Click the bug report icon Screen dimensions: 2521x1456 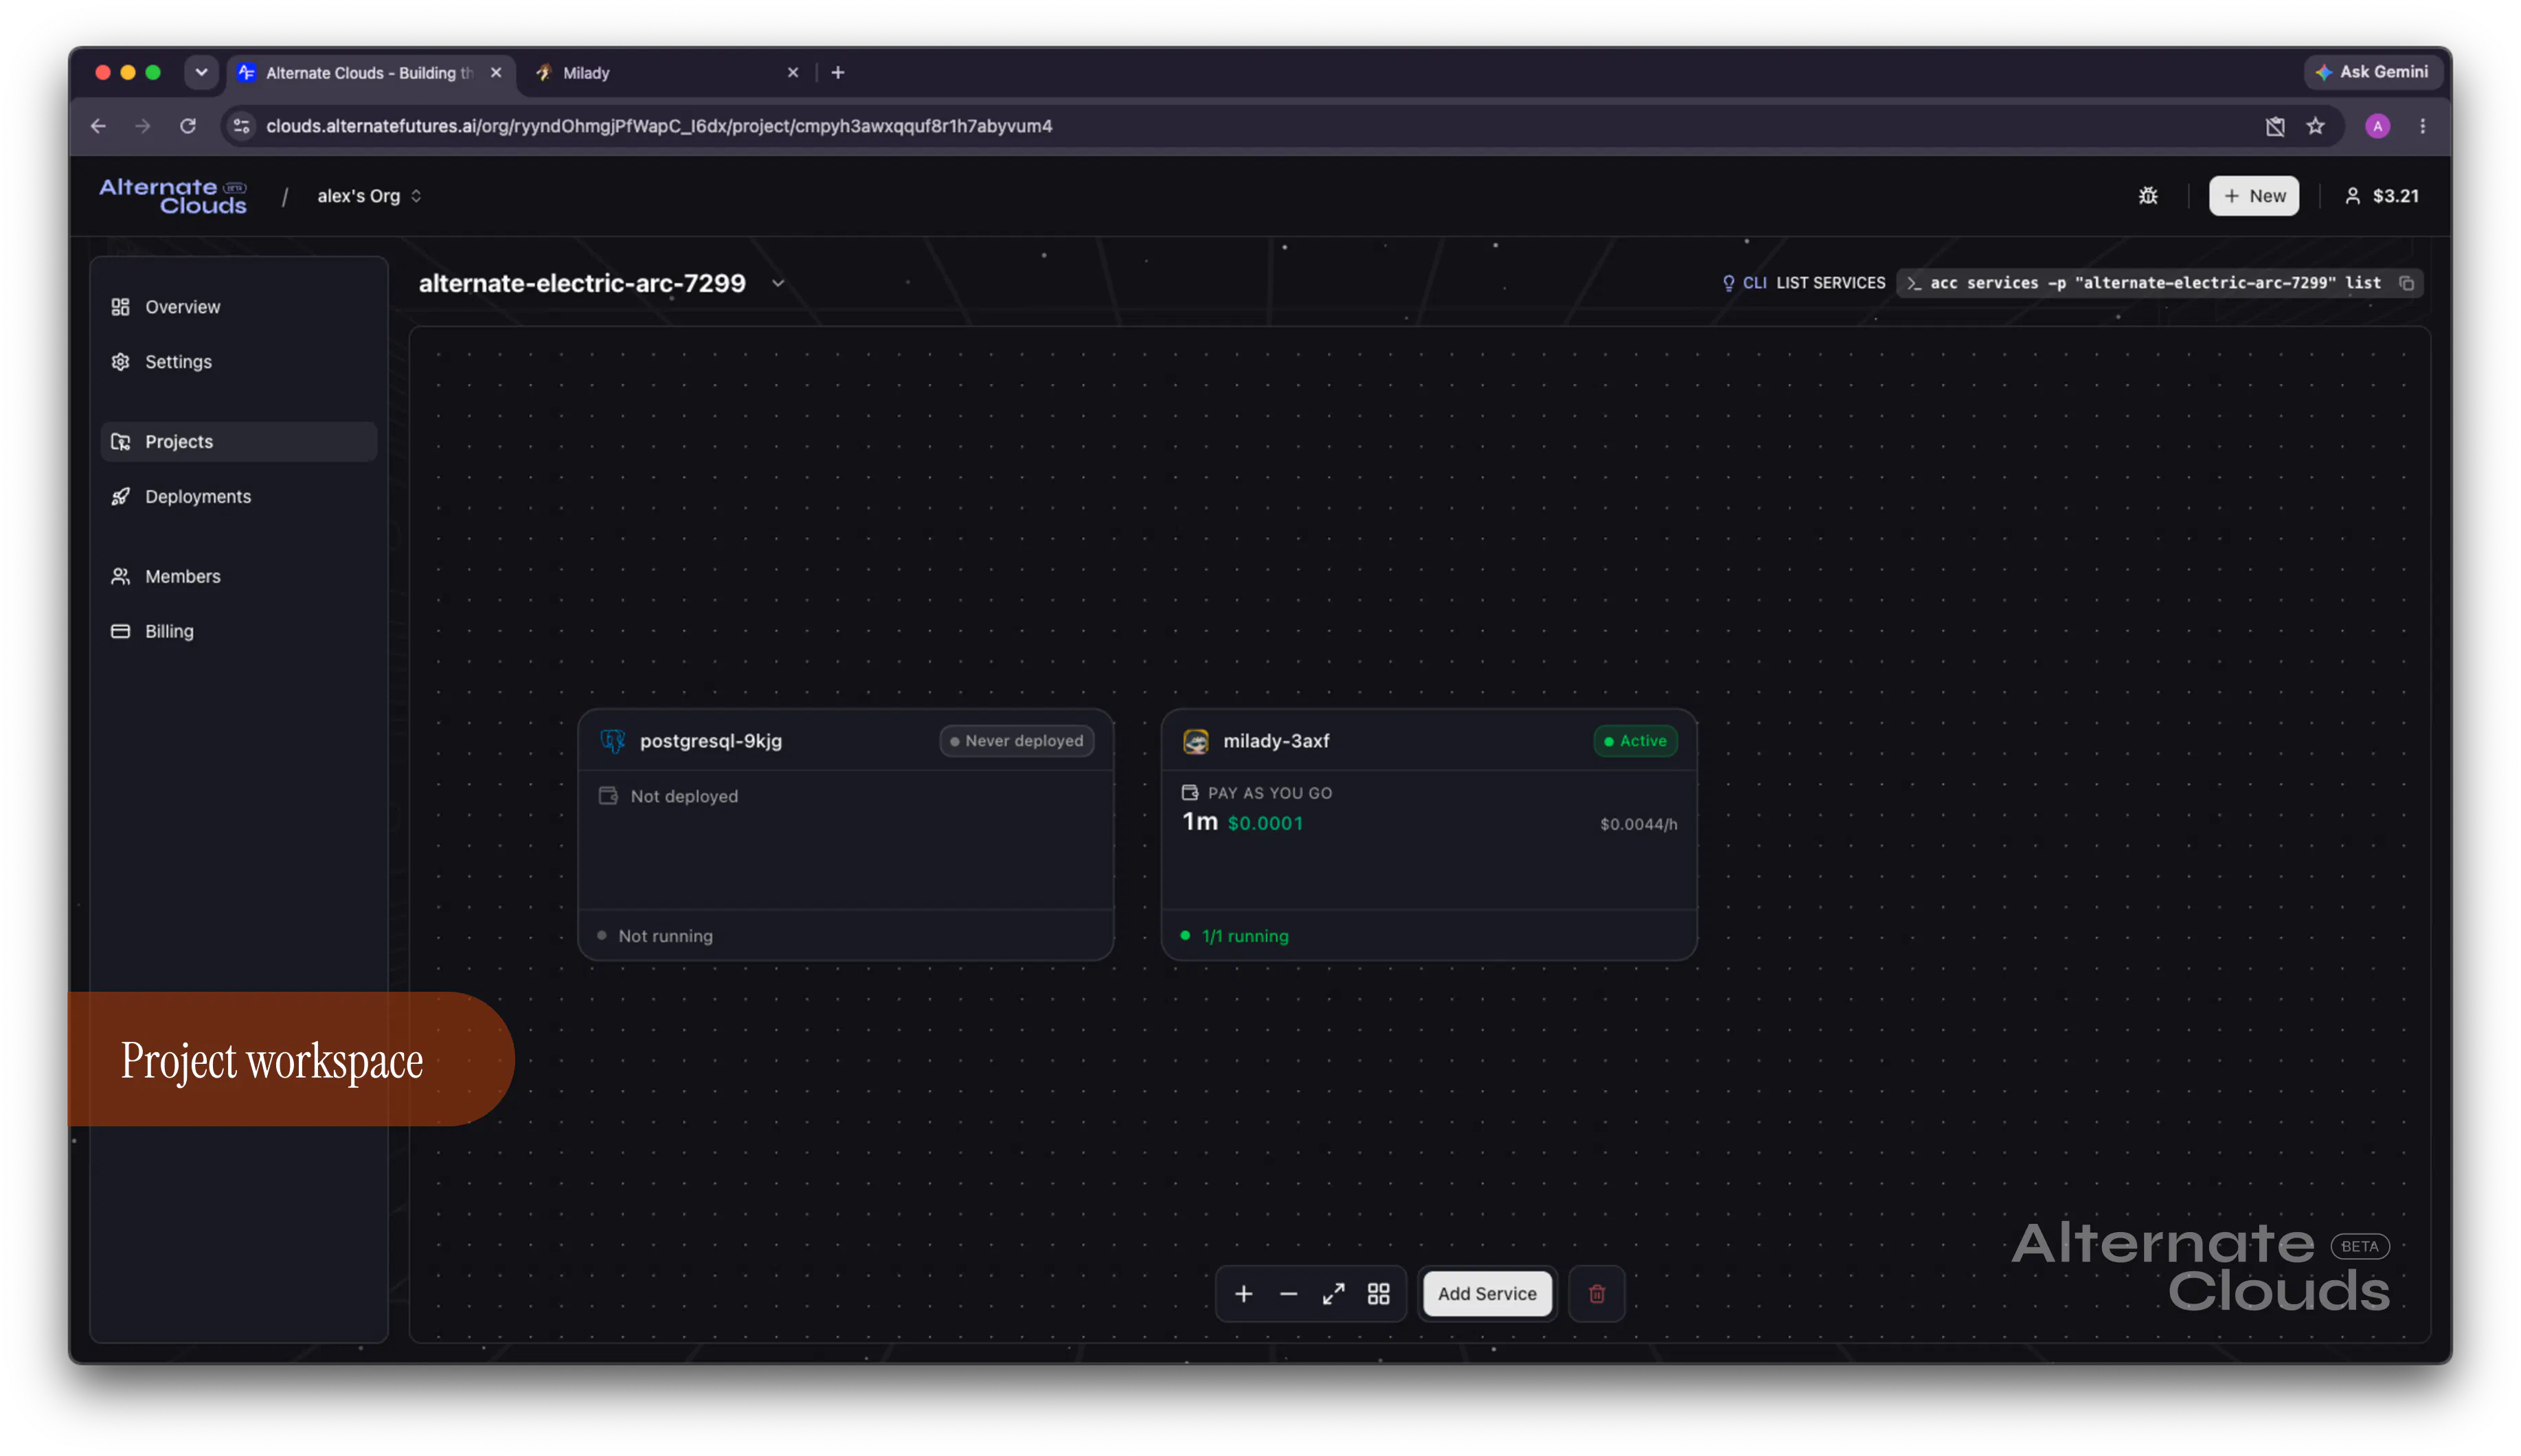click(2147, 196)
